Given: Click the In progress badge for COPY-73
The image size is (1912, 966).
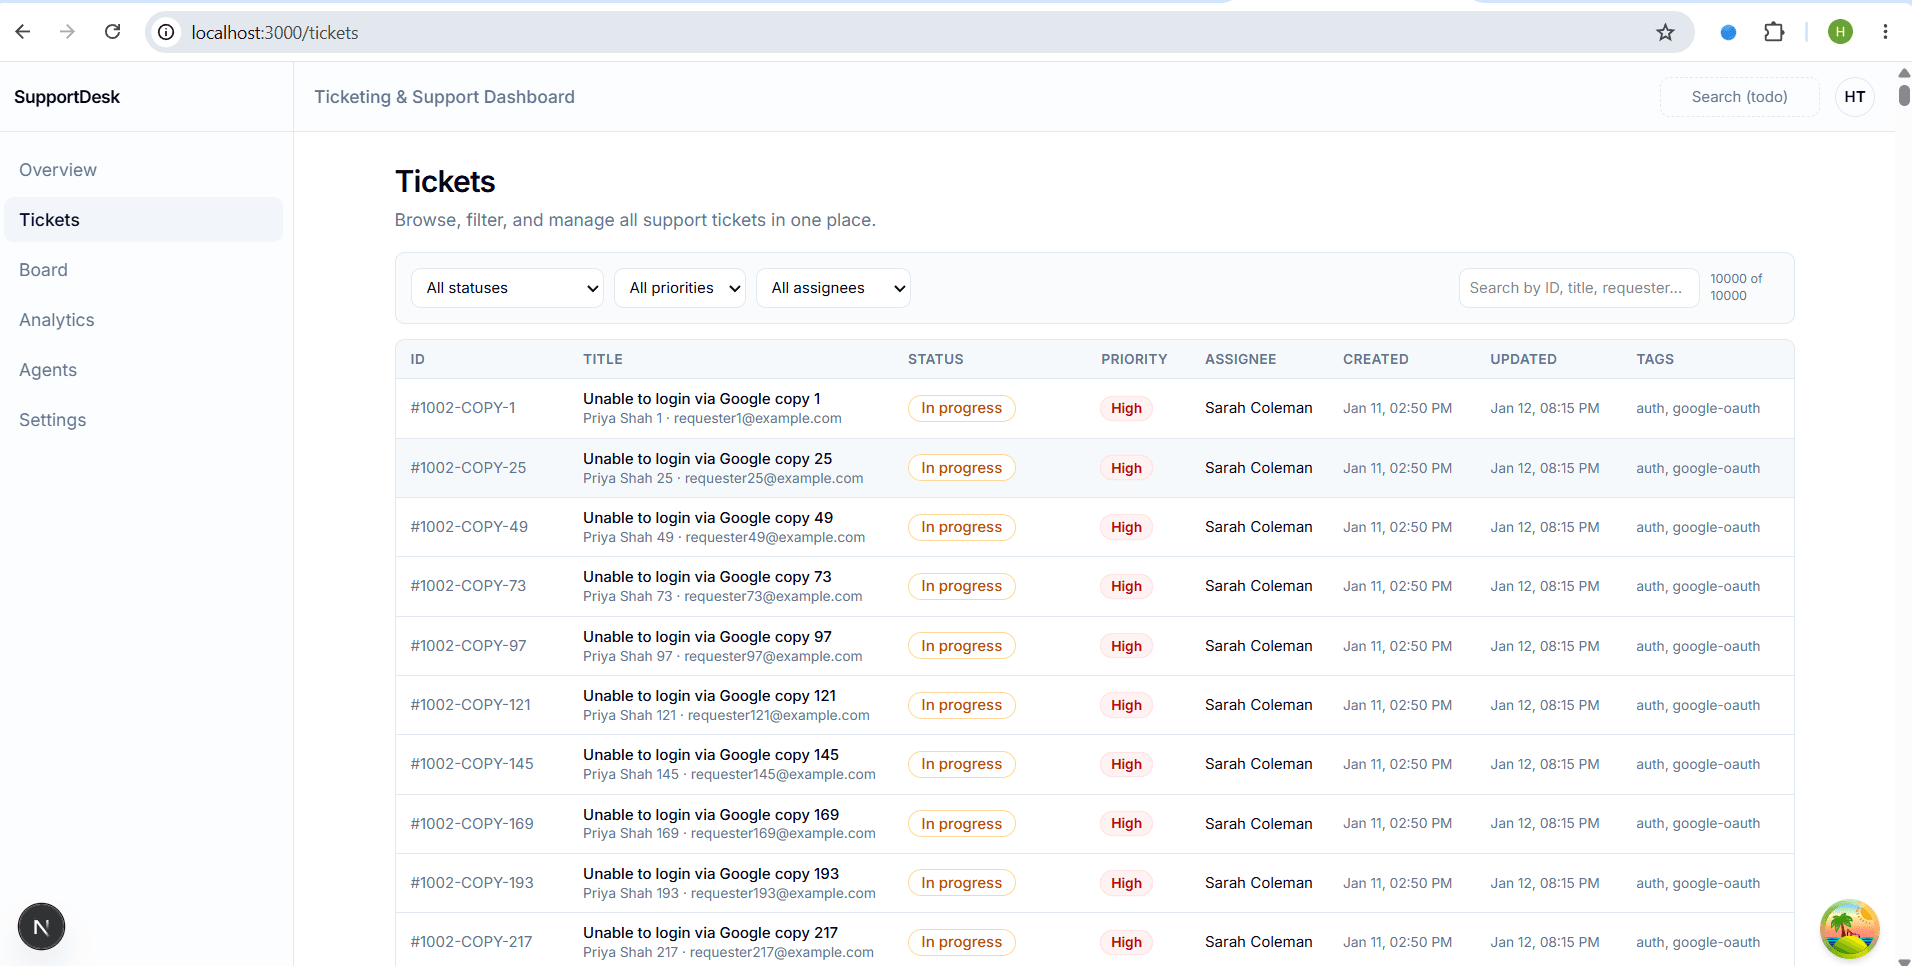Looking at the screenshot, I should coord(961,586).
